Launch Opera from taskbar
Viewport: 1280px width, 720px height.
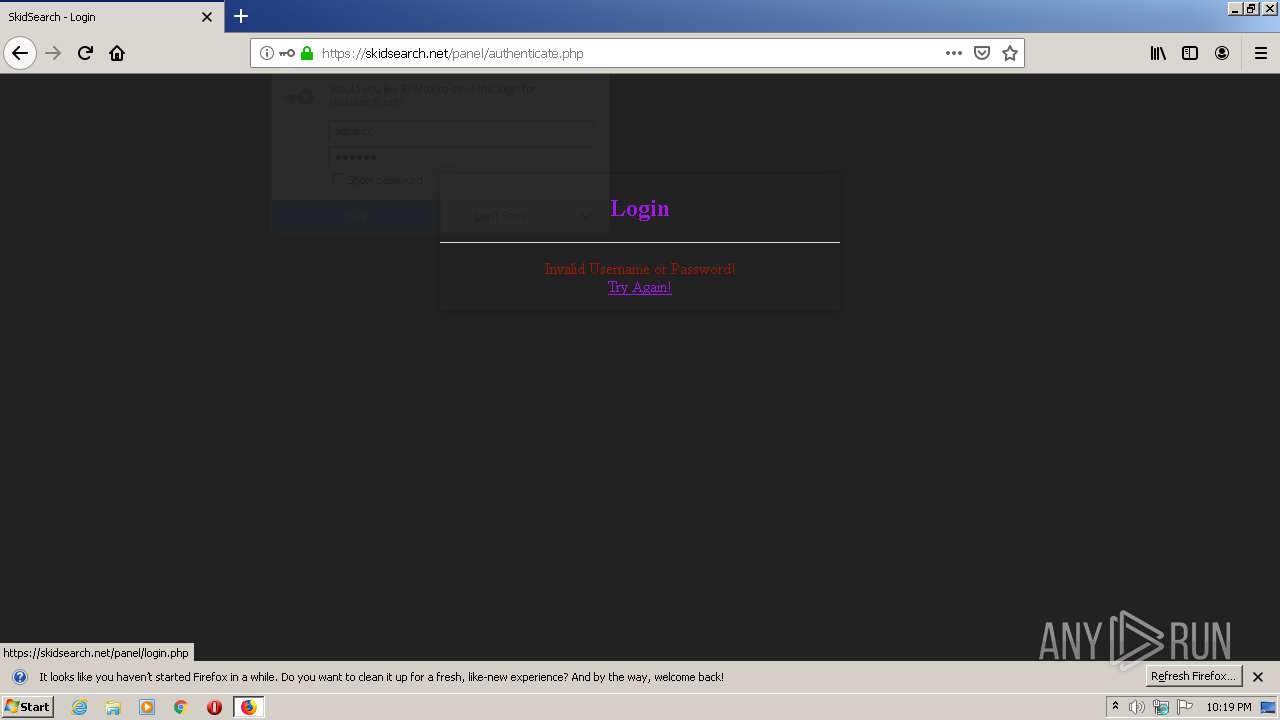coord(214,707)
